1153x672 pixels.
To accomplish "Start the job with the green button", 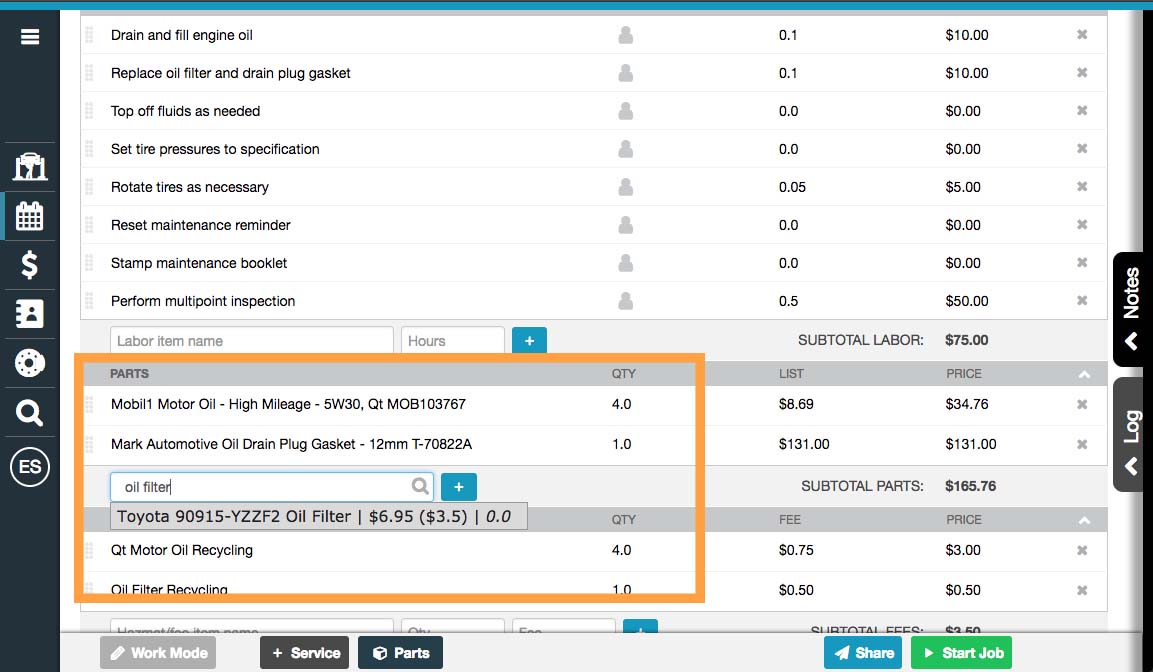I will (x=961, y=652).
